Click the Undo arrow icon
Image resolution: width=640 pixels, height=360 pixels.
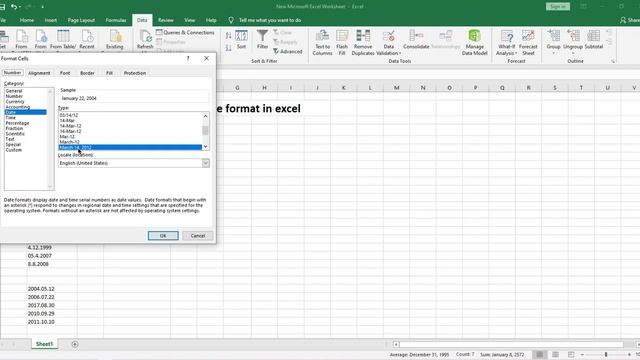[x=14, y=7]
